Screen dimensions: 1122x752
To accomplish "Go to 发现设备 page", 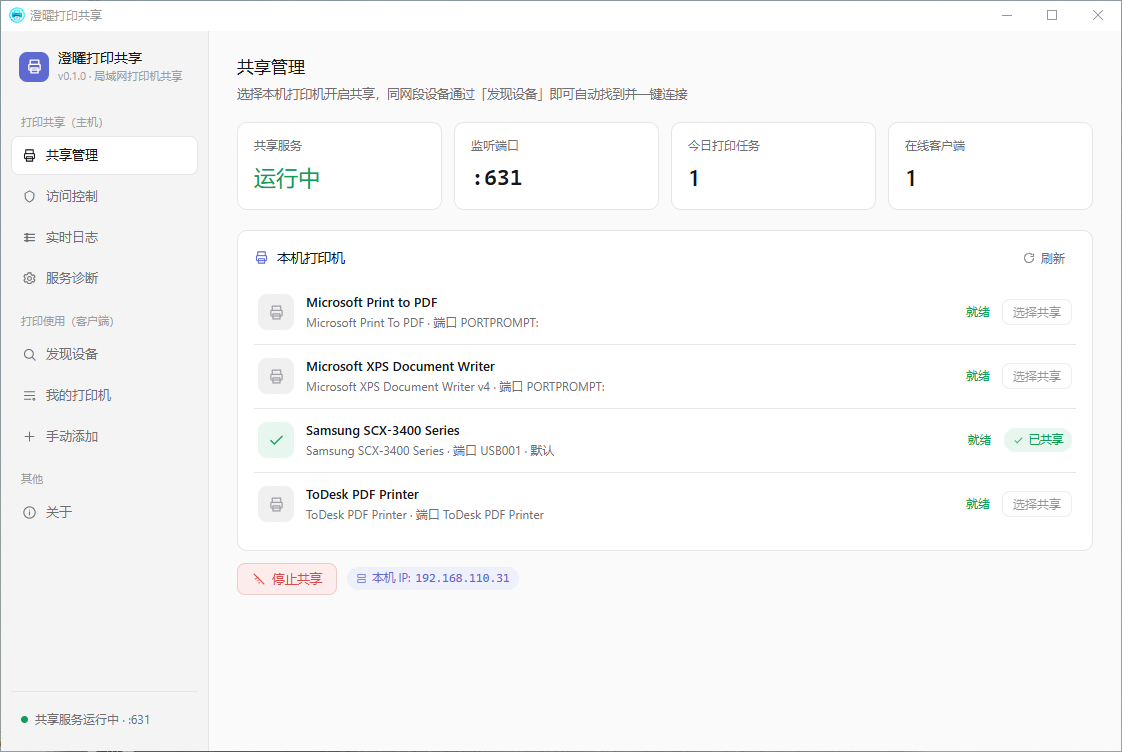I will click(x=104, y=354).
